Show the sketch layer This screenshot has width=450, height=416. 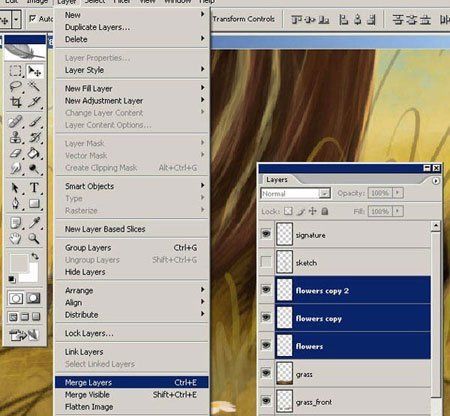pos(266,262)
